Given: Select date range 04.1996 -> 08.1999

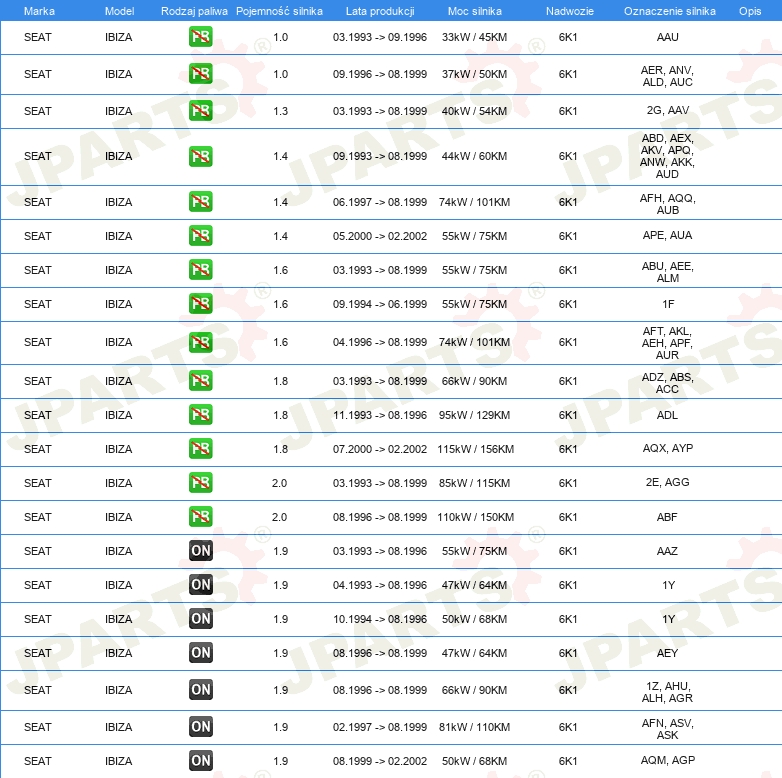Looking at the screenshot, I should 380,342.
